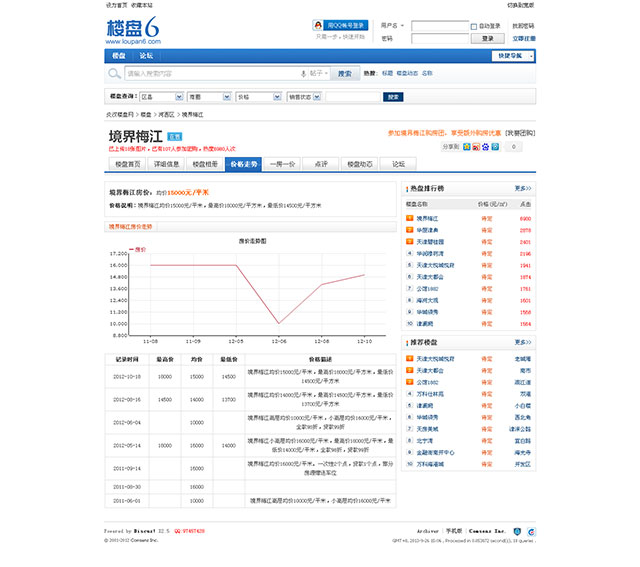
Task: Click rank 1 badge in 热盘排行榜
Action: click(x=409, y=217)
